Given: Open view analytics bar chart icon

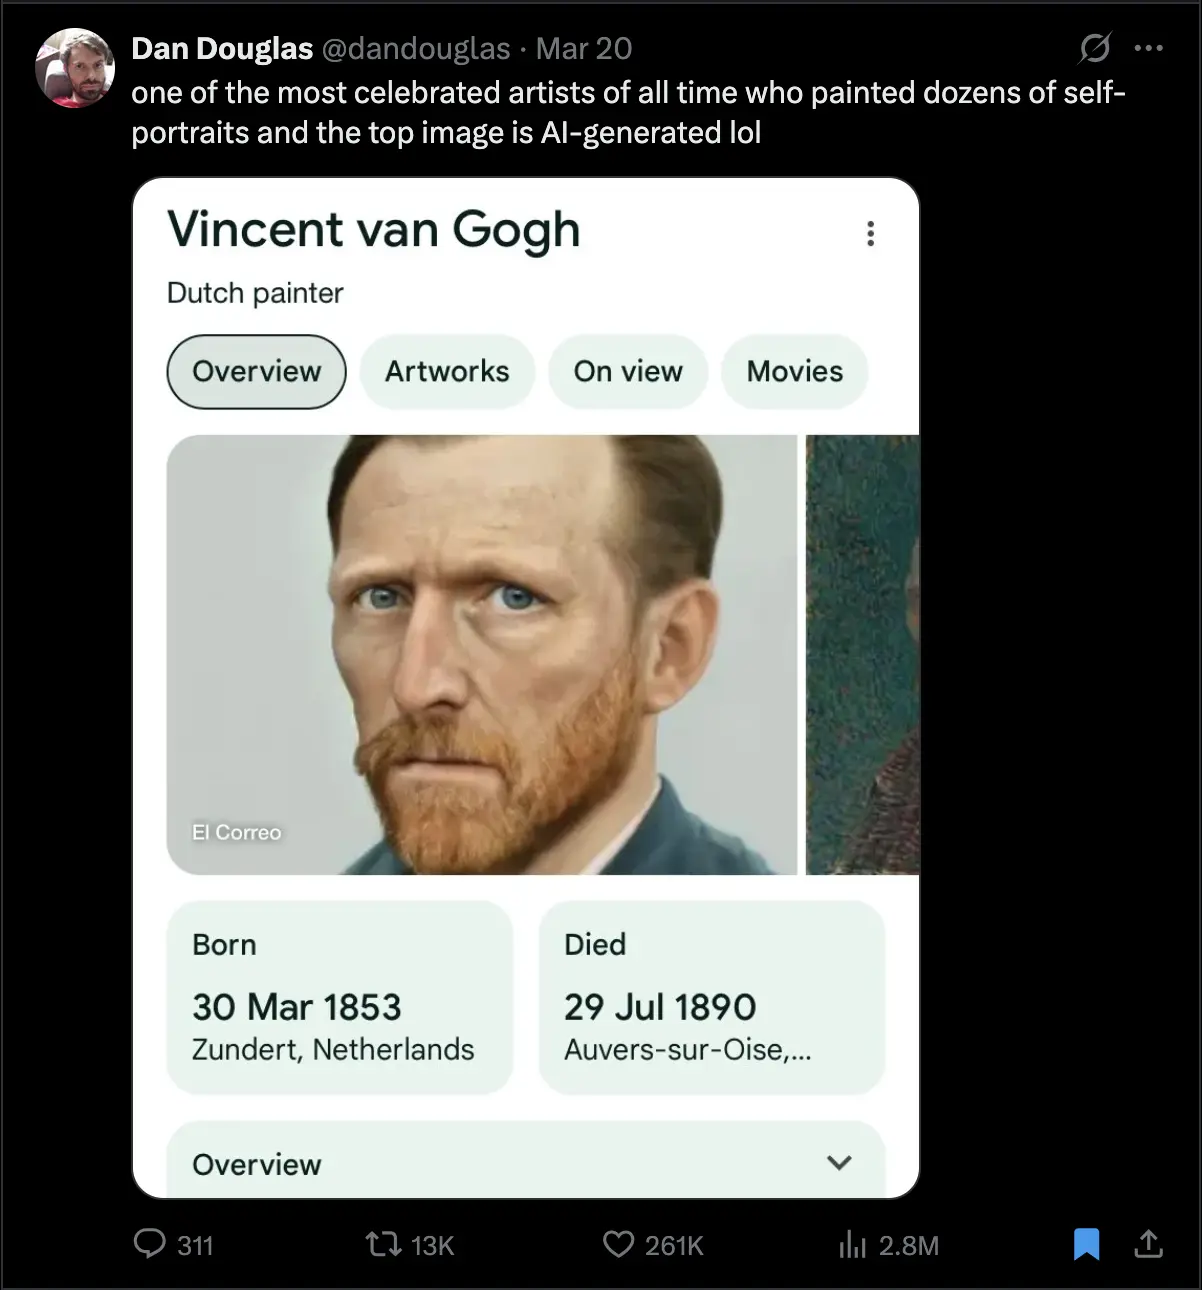Looking at the screenshot, I should click(852, 1244).
